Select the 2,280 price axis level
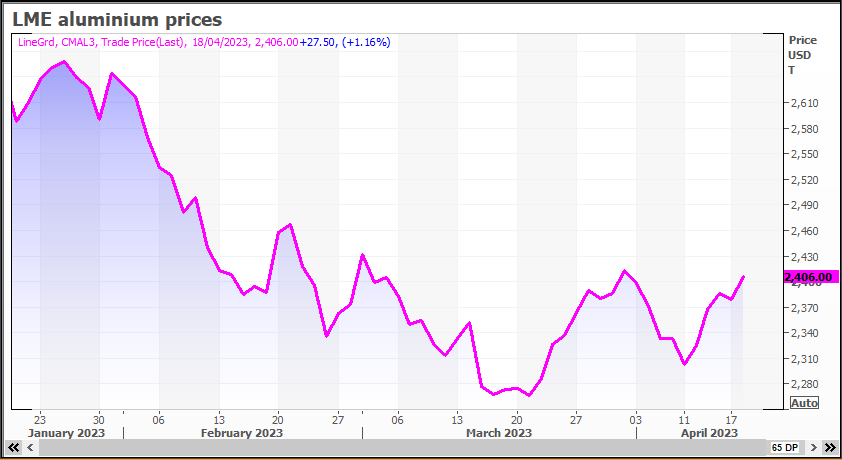This screenshot has width=842, height=460. tap(804, 384)
